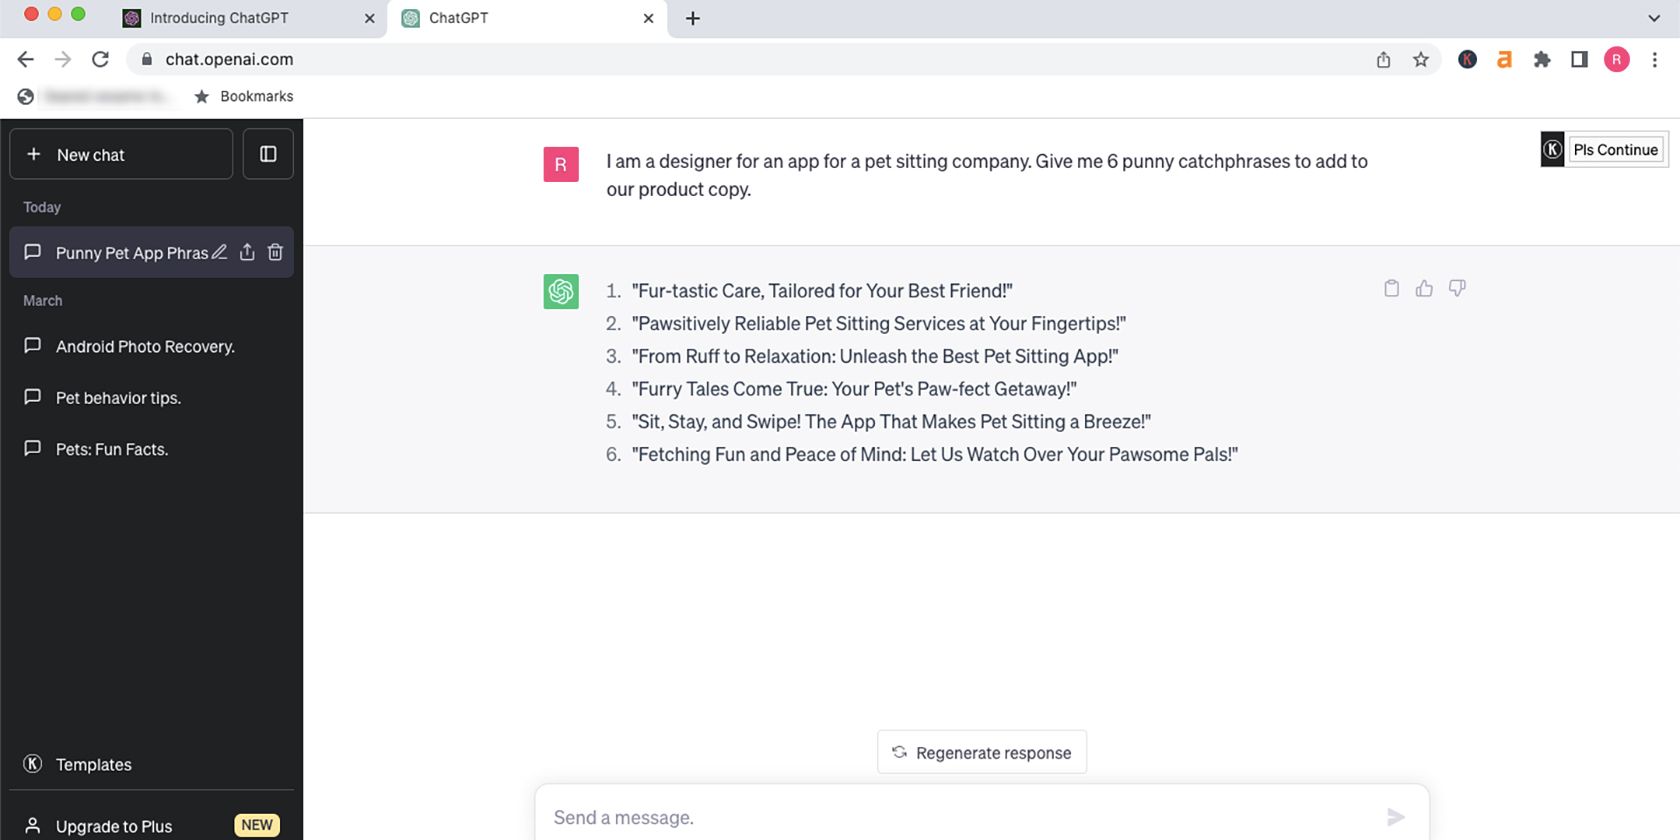1680x840 pixels.
Task: Rename the Punny Pet App chat with the pencil icon
Action: click(220, 252)
